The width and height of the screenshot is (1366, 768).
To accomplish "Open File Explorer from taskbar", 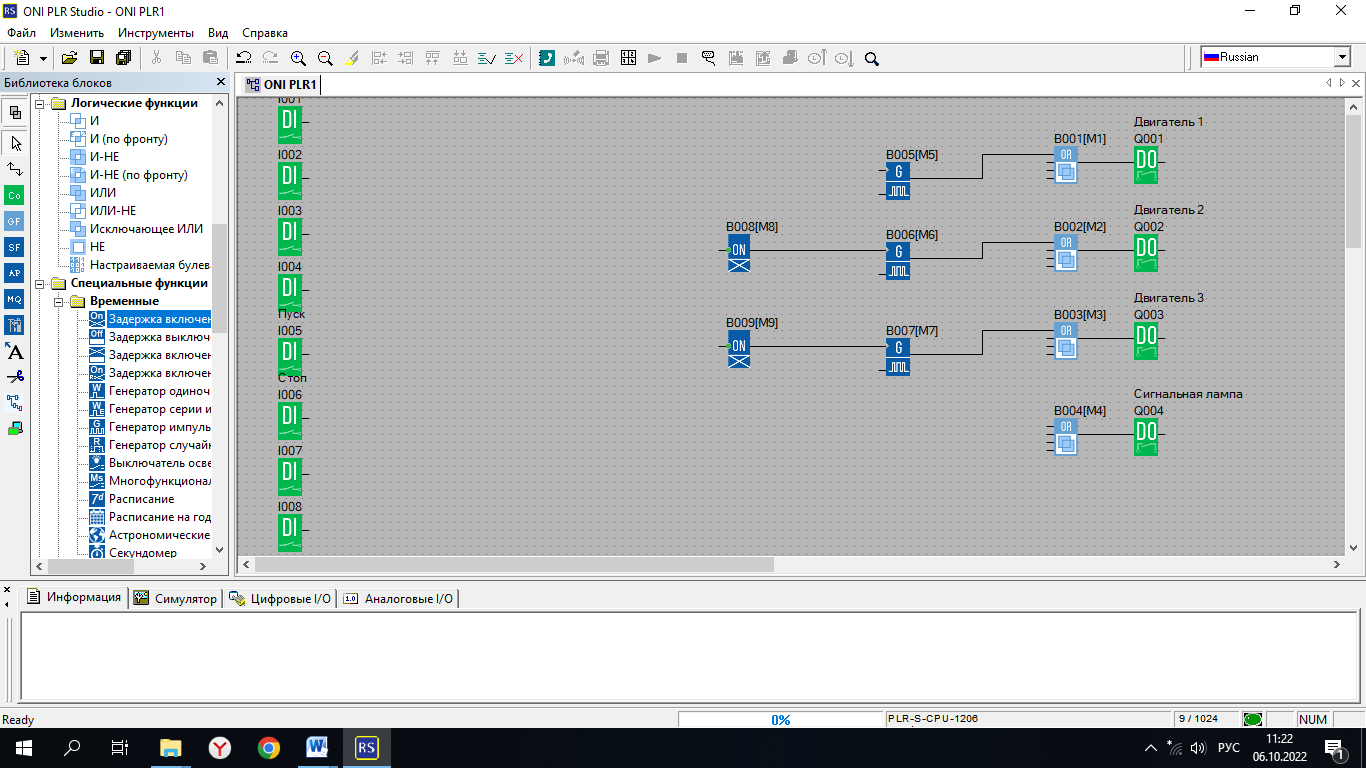I will (x=170, y=747).
